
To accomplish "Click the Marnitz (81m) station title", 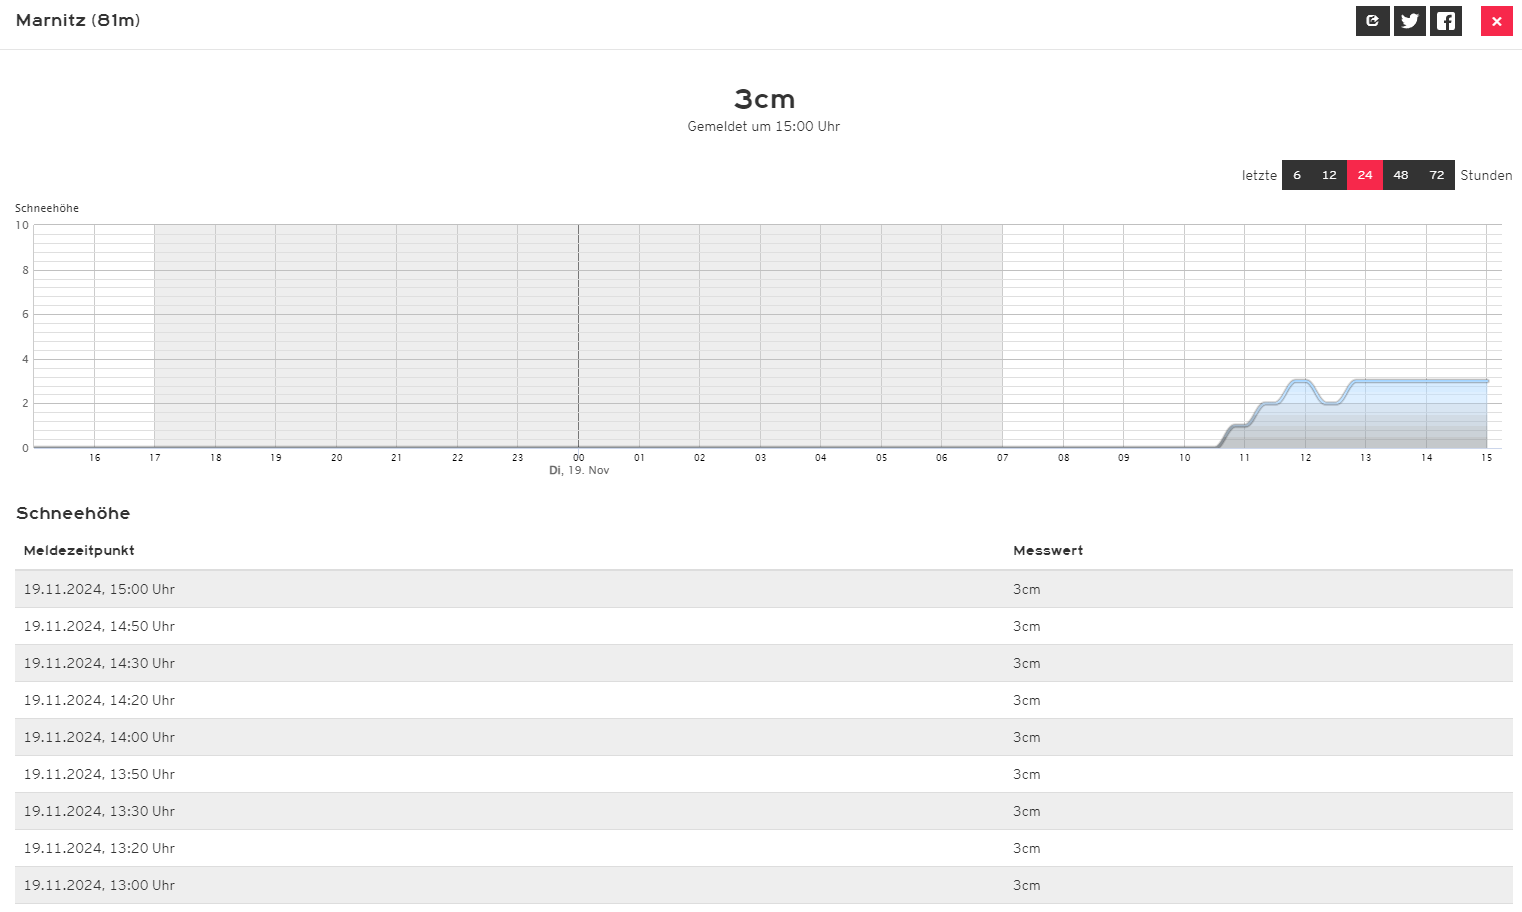I will click(78, 20).
